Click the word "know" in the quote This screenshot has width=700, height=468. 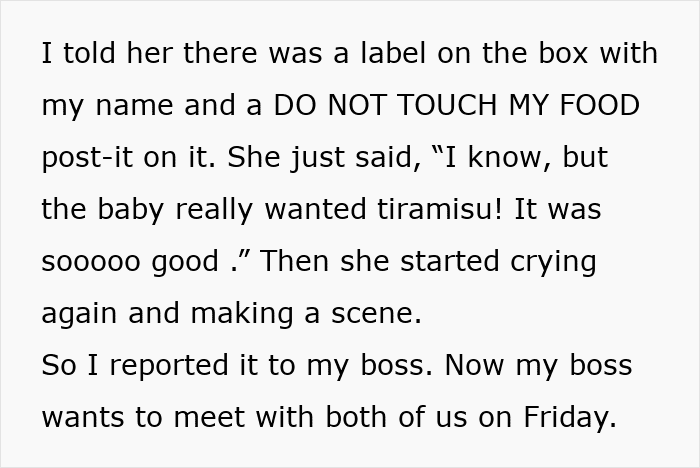(484, 157)
